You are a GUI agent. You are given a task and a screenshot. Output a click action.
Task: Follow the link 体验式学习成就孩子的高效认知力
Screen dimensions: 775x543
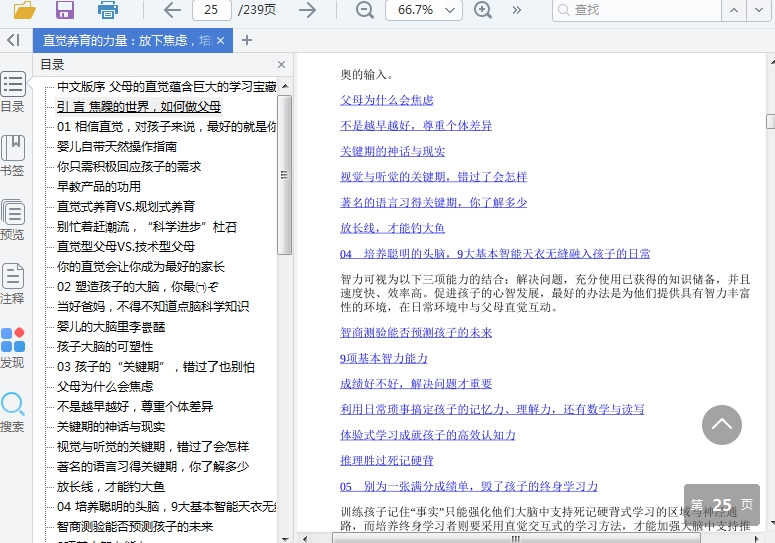click(428, 435)
